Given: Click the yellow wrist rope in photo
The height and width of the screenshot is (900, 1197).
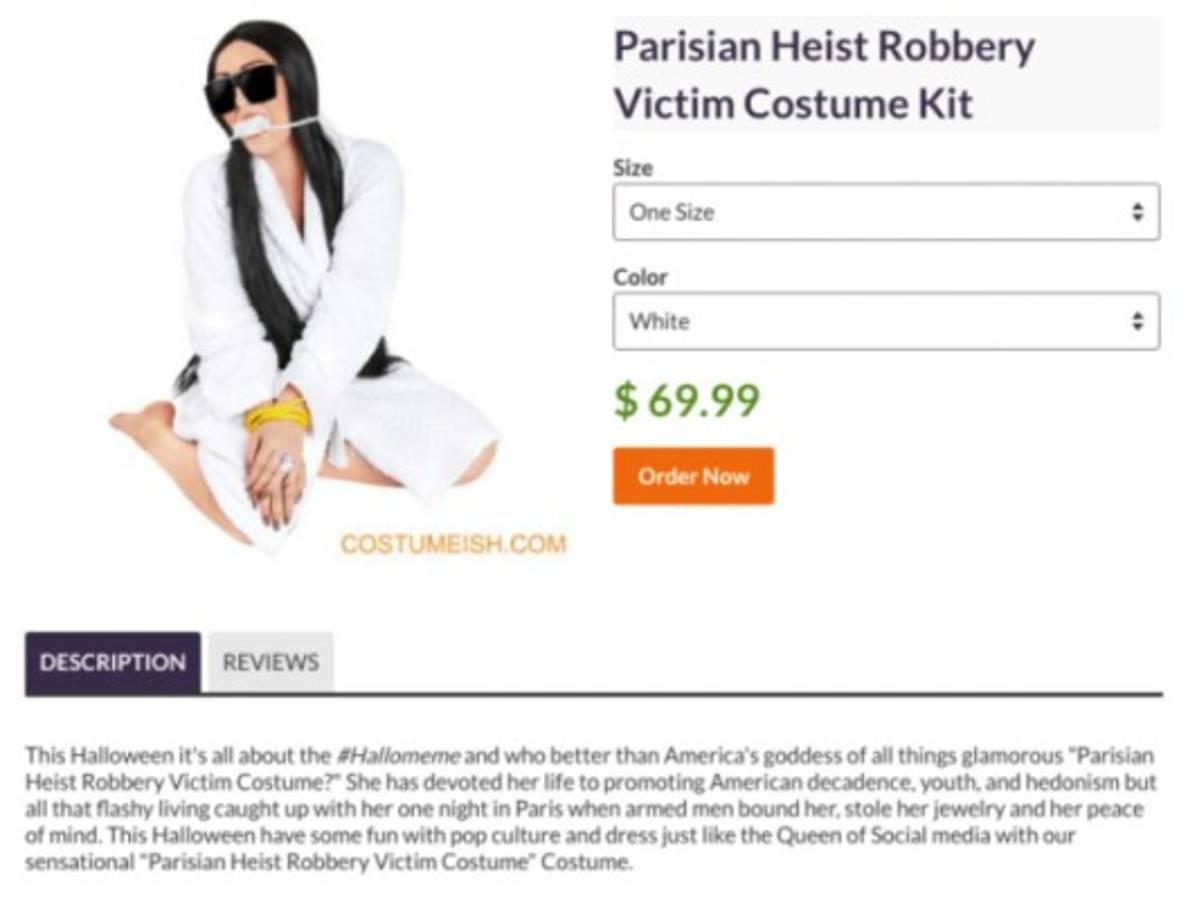Looking at the screenshot, I should [278, 414].
